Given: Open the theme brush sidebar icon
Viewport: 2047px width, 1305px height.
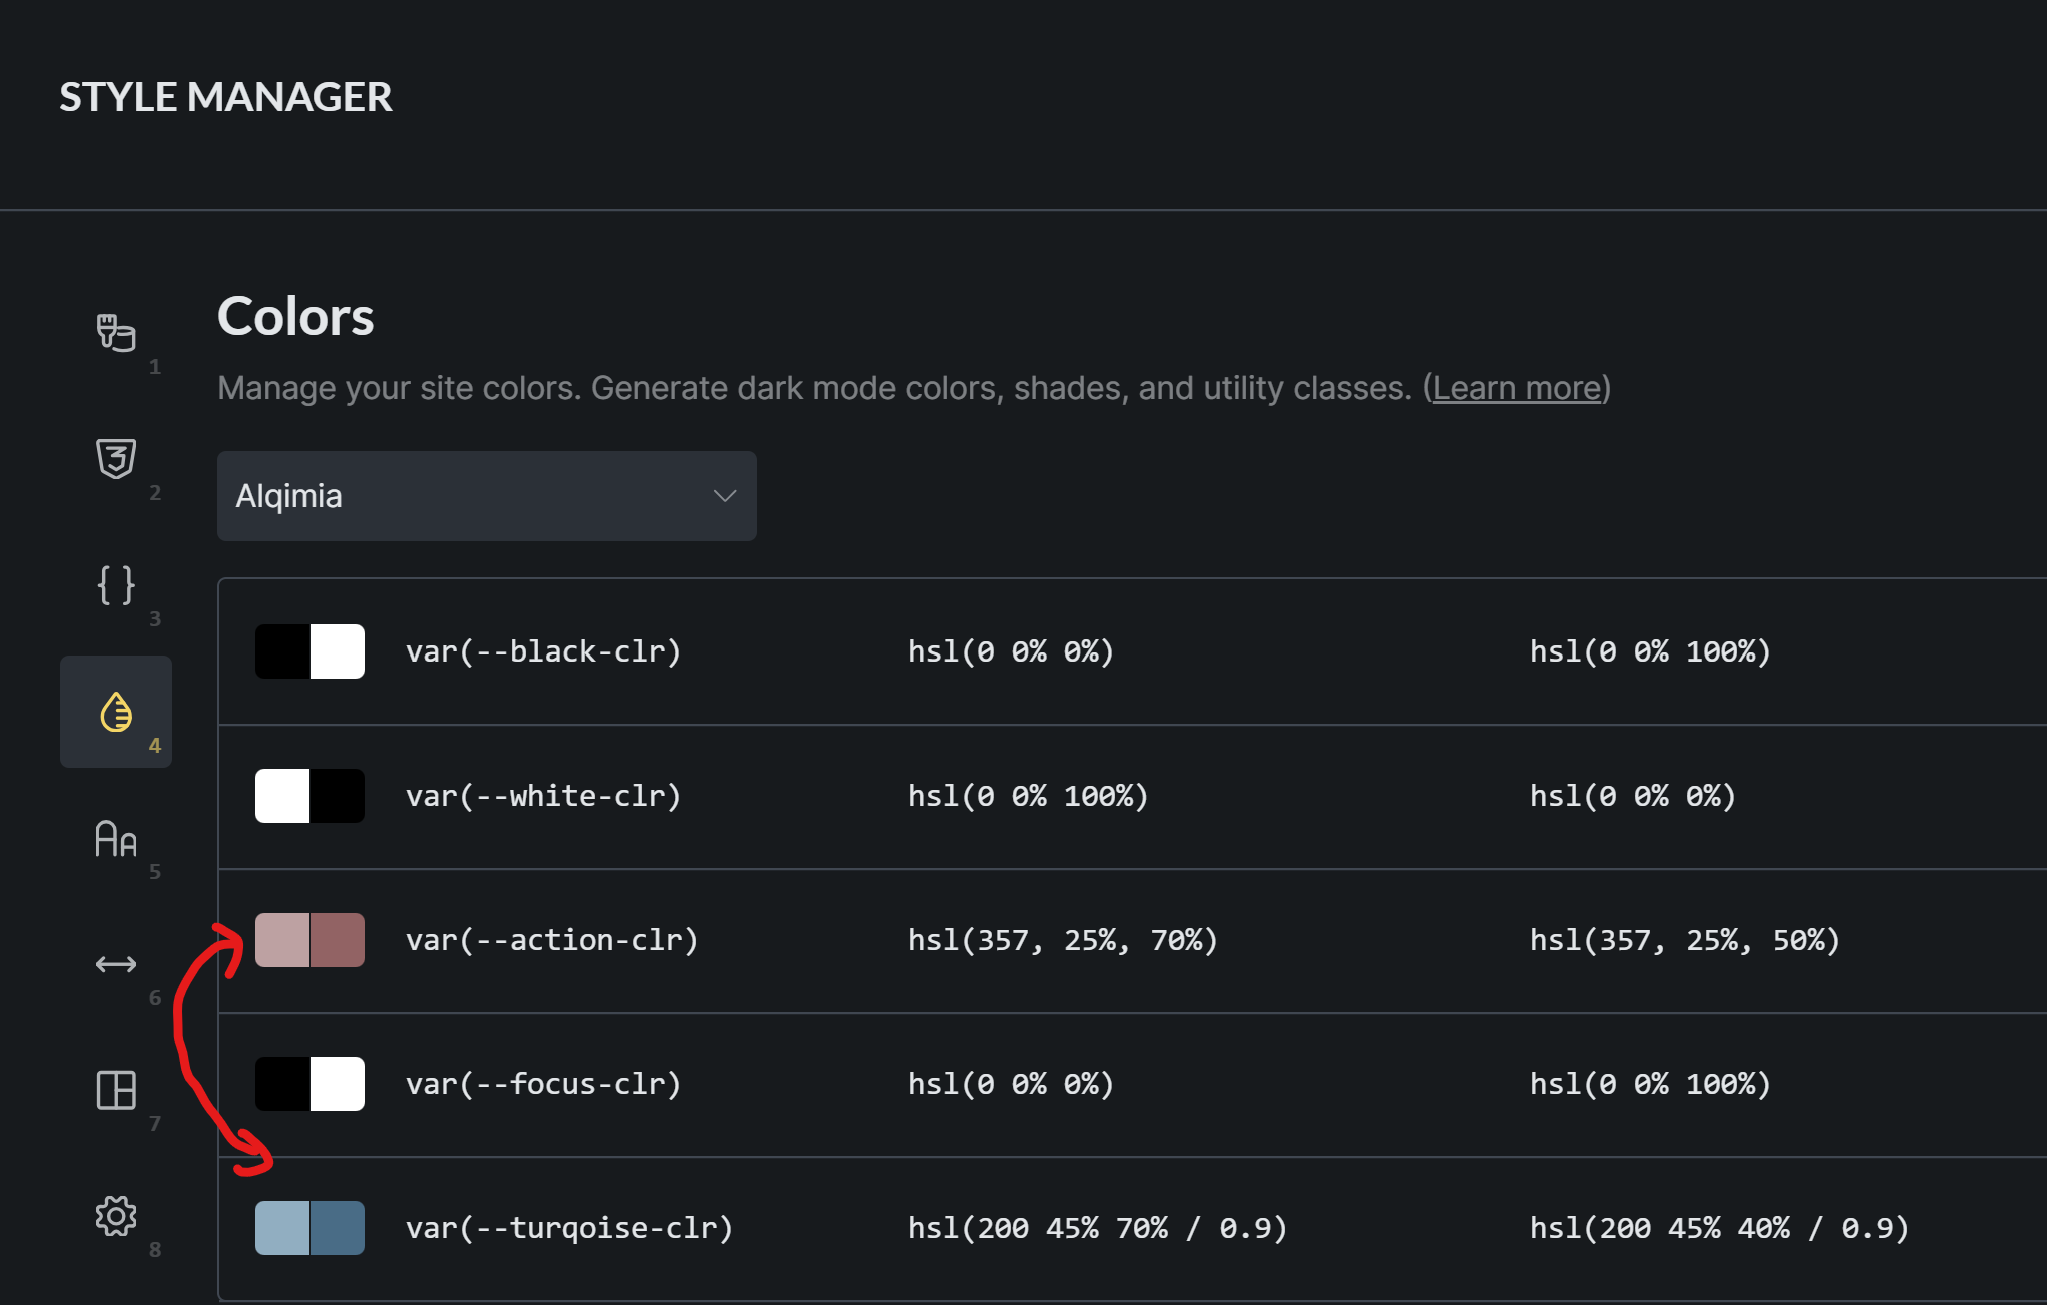Looking at the screenshot, I should [116, 333].
